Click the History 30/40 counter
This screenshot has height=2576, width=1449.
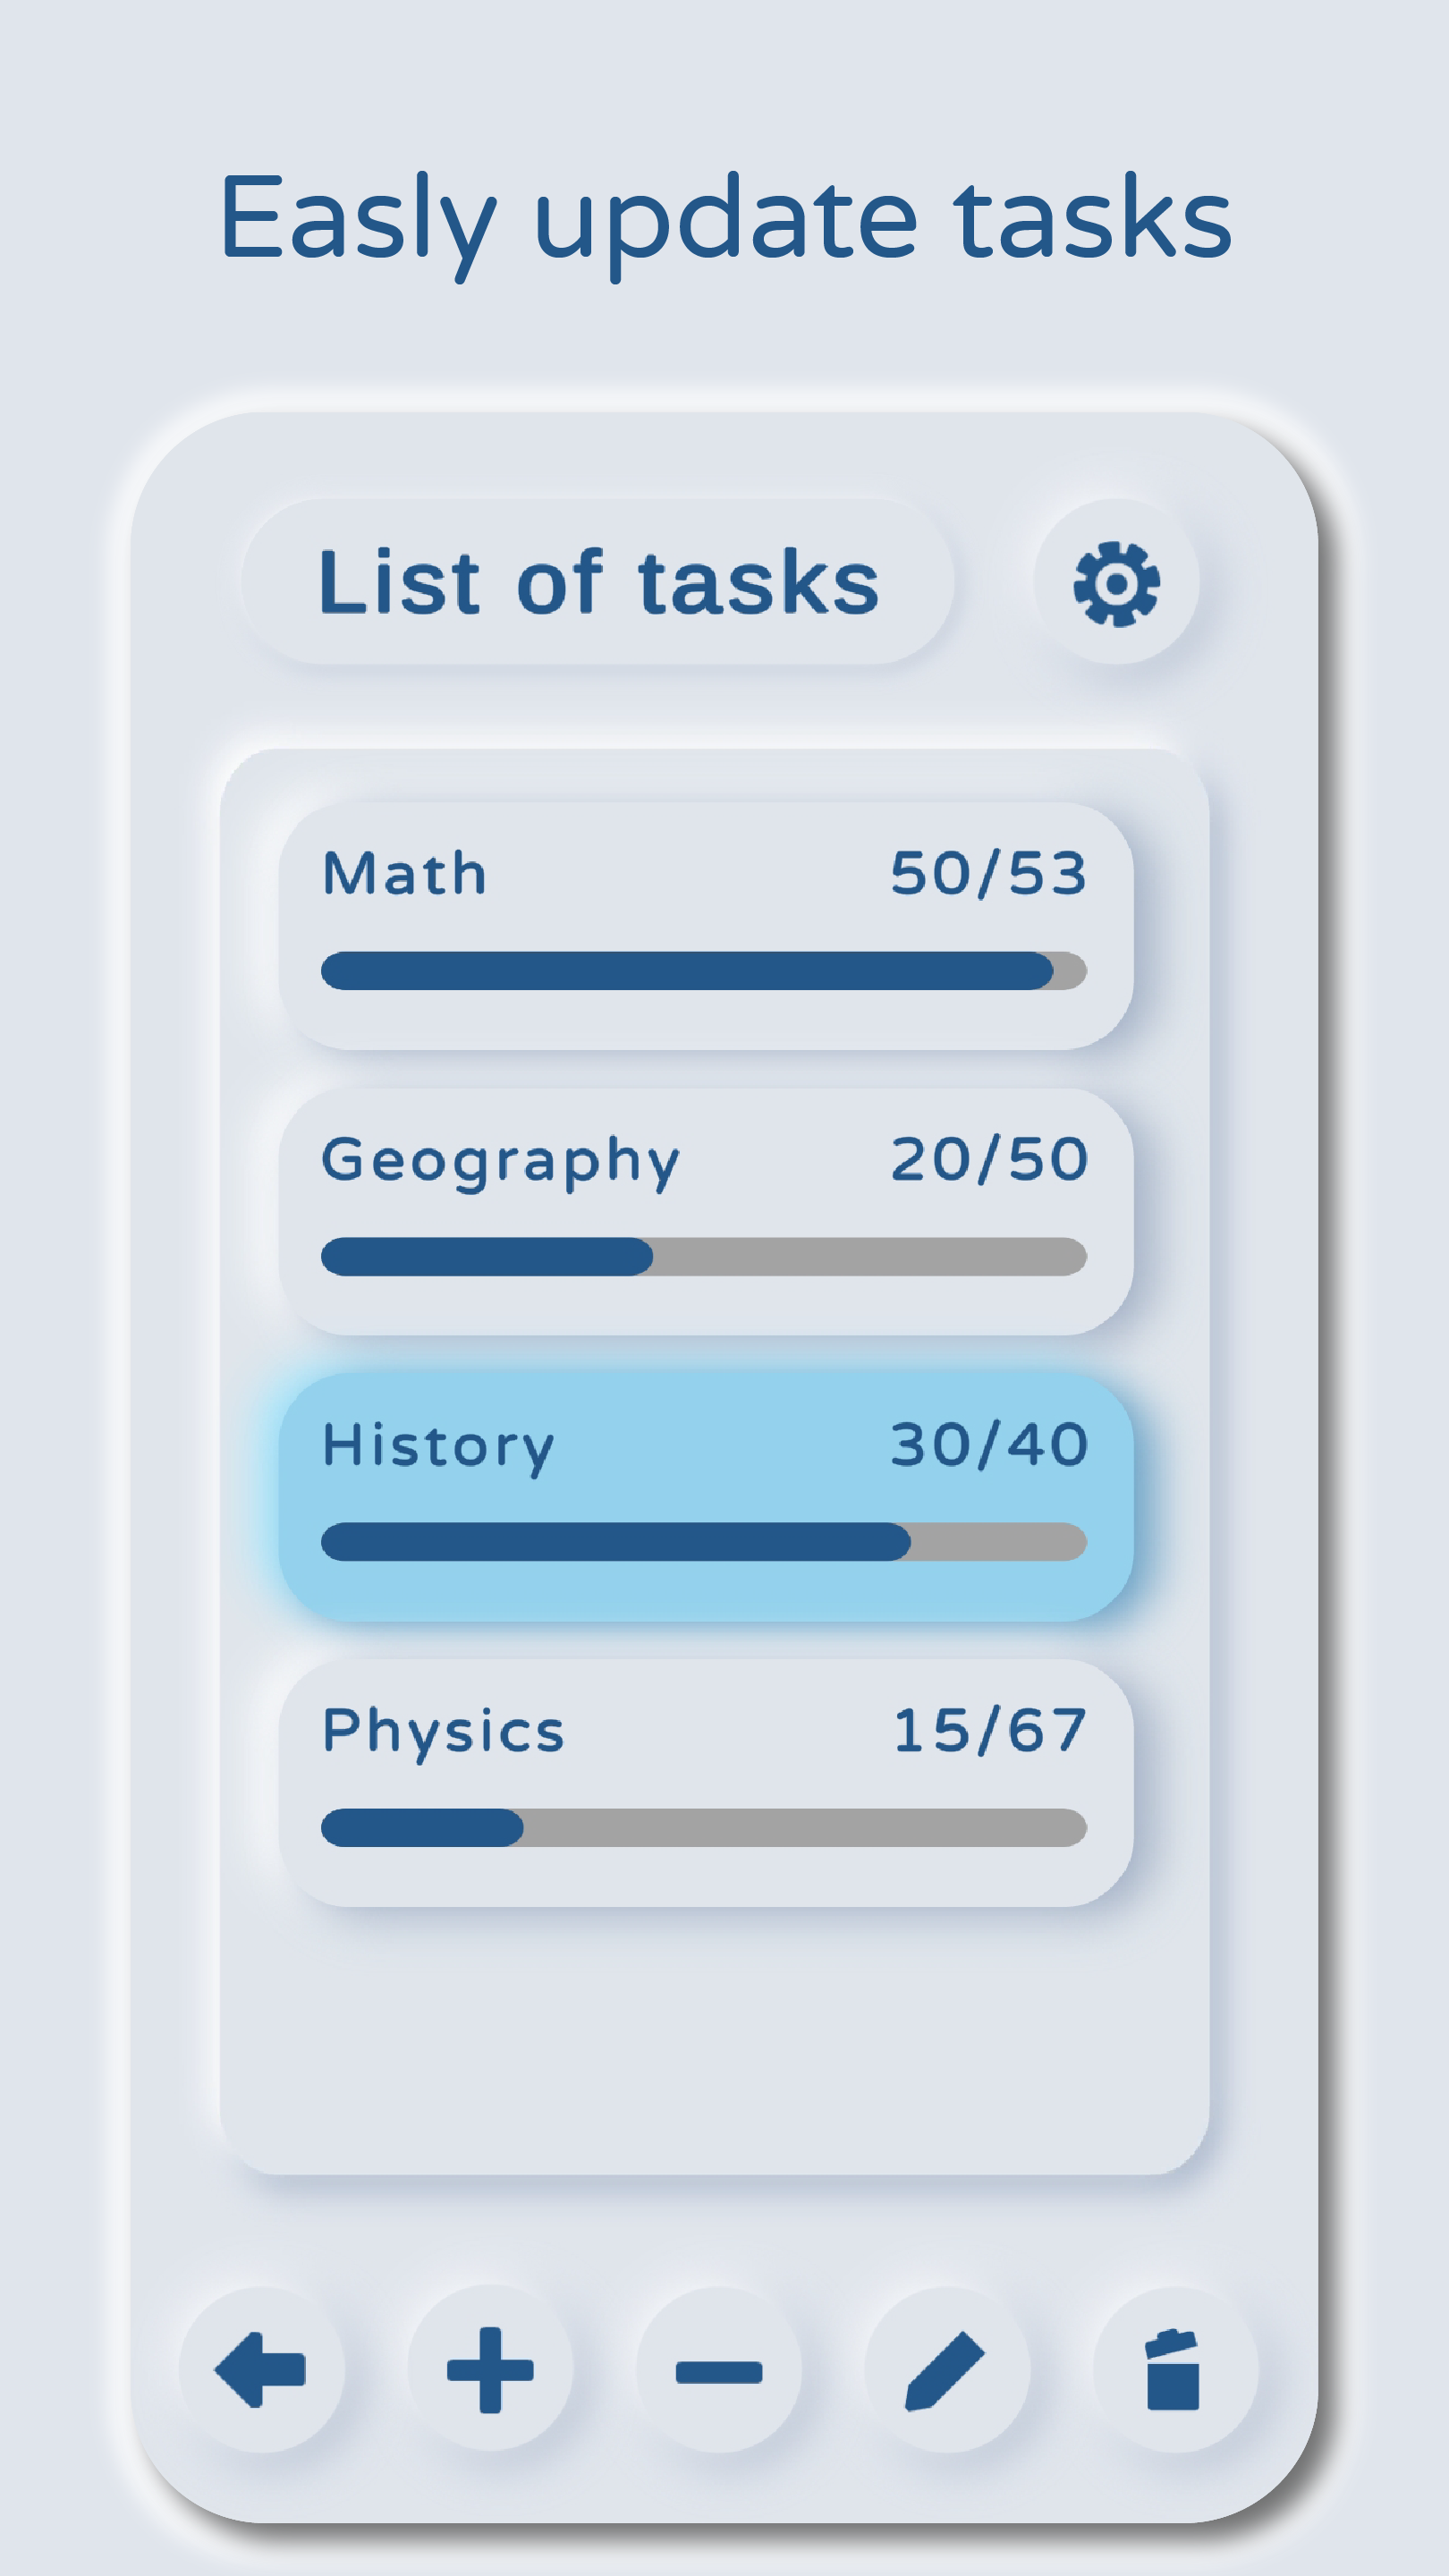coord(989,1445)
